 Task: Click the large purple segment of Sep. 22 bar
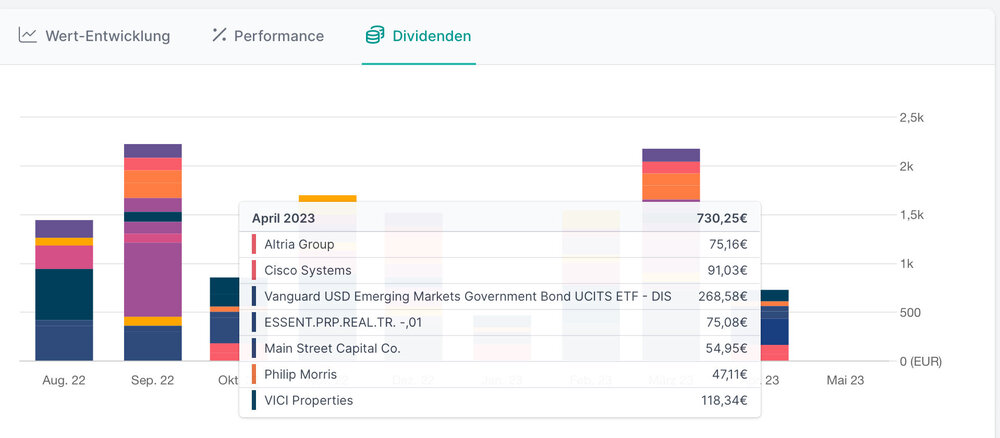coord(153,279)
